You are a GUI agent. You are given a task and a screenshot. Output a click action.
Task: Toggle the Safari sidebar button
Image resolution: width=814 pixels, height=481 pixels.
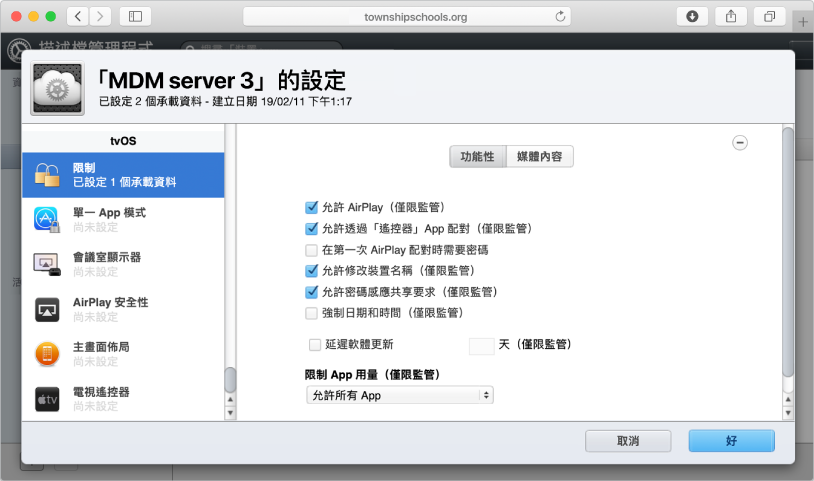[x=135, y=17]
